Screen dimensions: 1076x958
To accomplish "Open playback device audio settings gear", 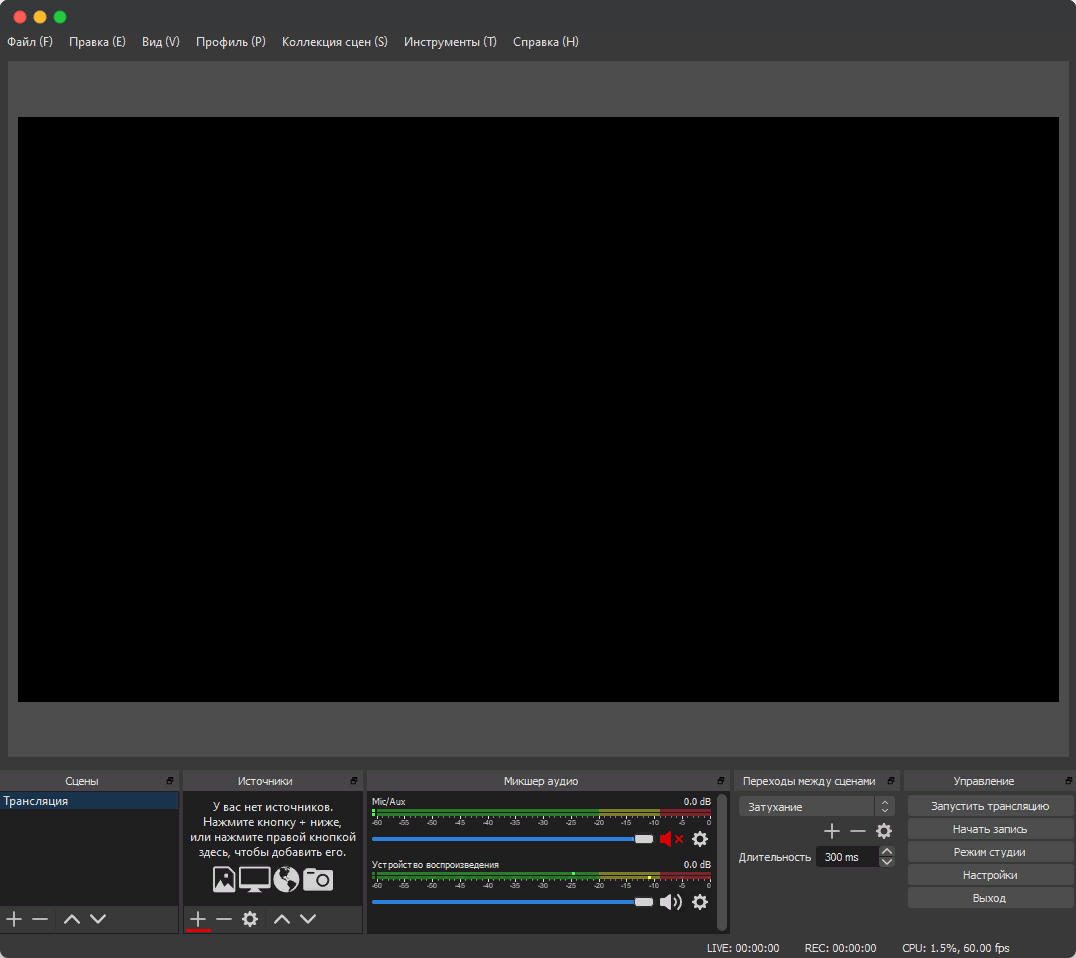I will (x=700, y=902).
